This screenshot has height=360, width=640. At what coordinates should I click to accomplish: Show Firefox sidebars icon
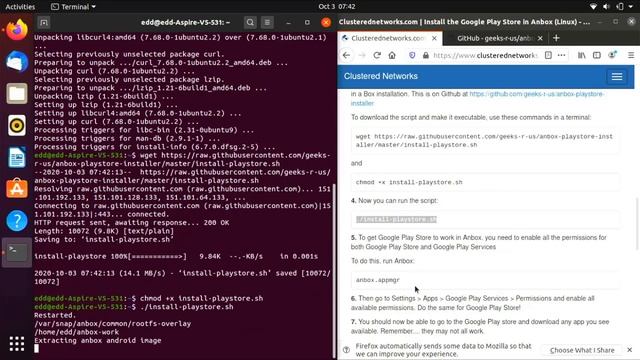pos(597,55)
